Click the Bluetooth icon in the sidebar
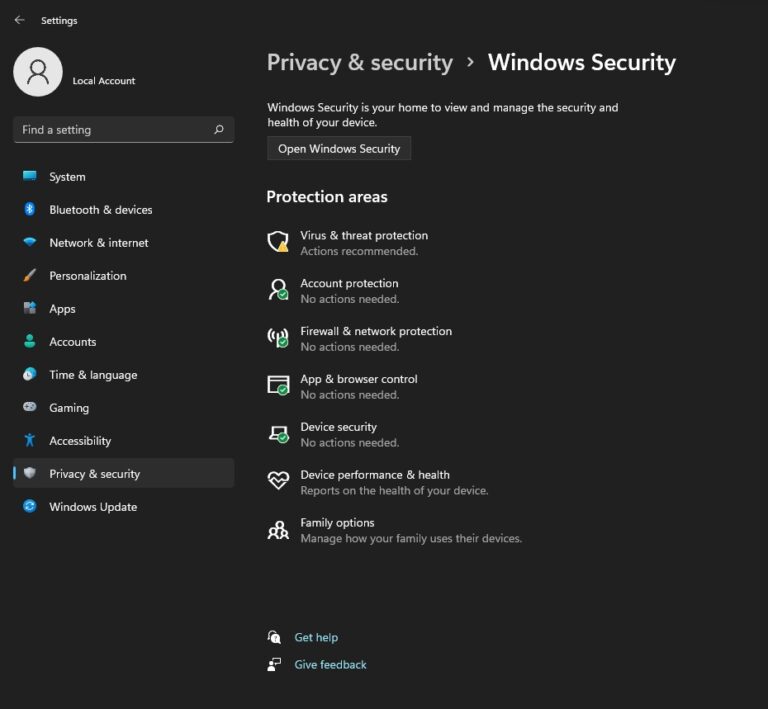The width and height of the screenshot is (768, 709). tap(30, 209)
